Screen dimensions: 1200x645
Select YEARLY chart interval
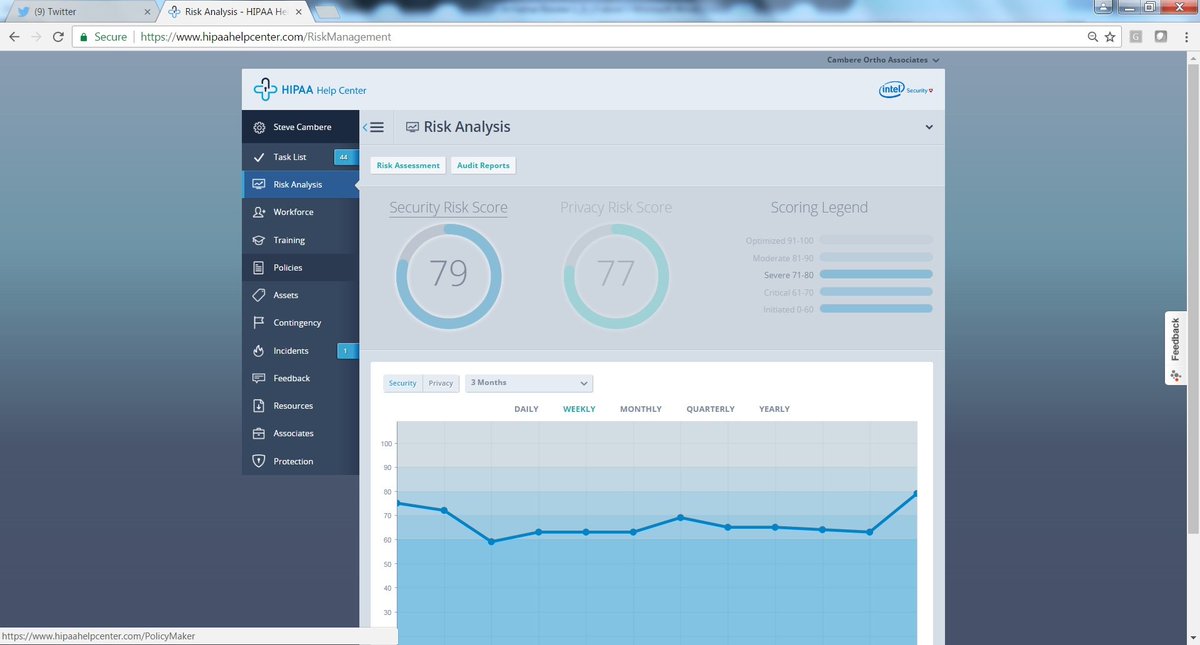pyautogui.click(x=774, y=409)
